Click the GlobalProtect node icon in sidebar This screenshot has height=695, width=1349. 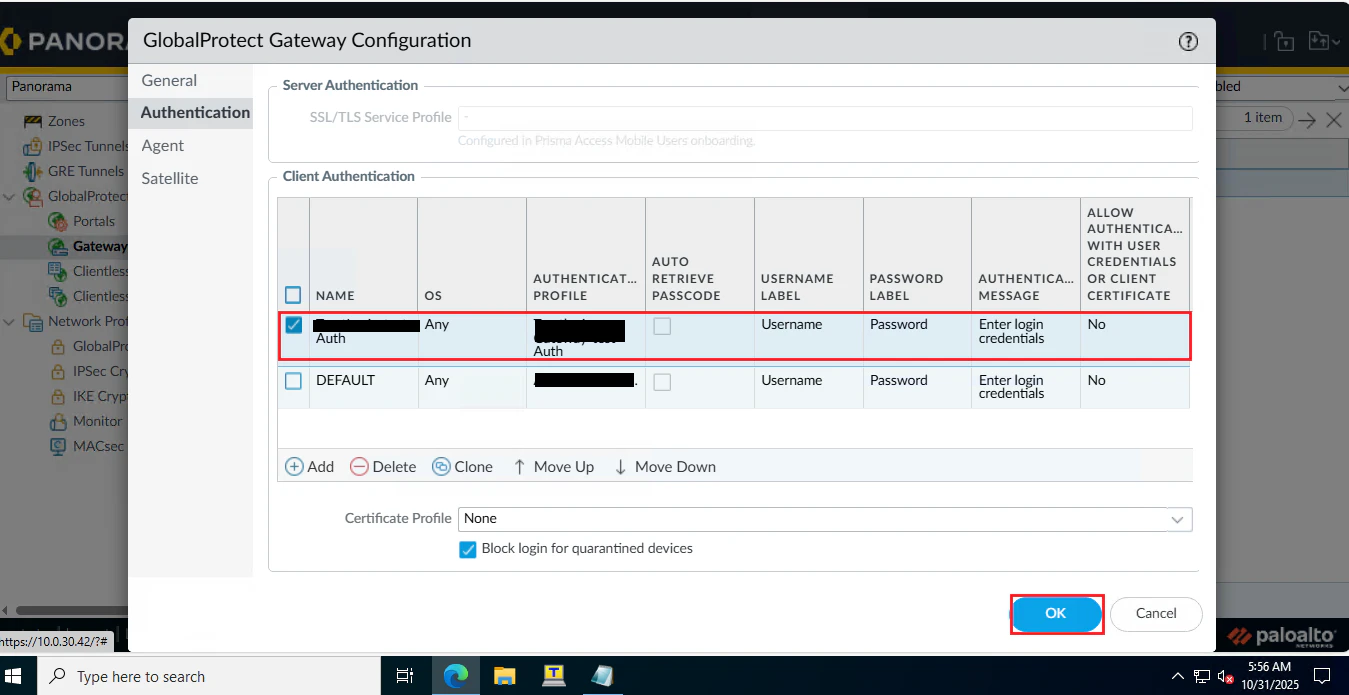[x=33, y=196]
